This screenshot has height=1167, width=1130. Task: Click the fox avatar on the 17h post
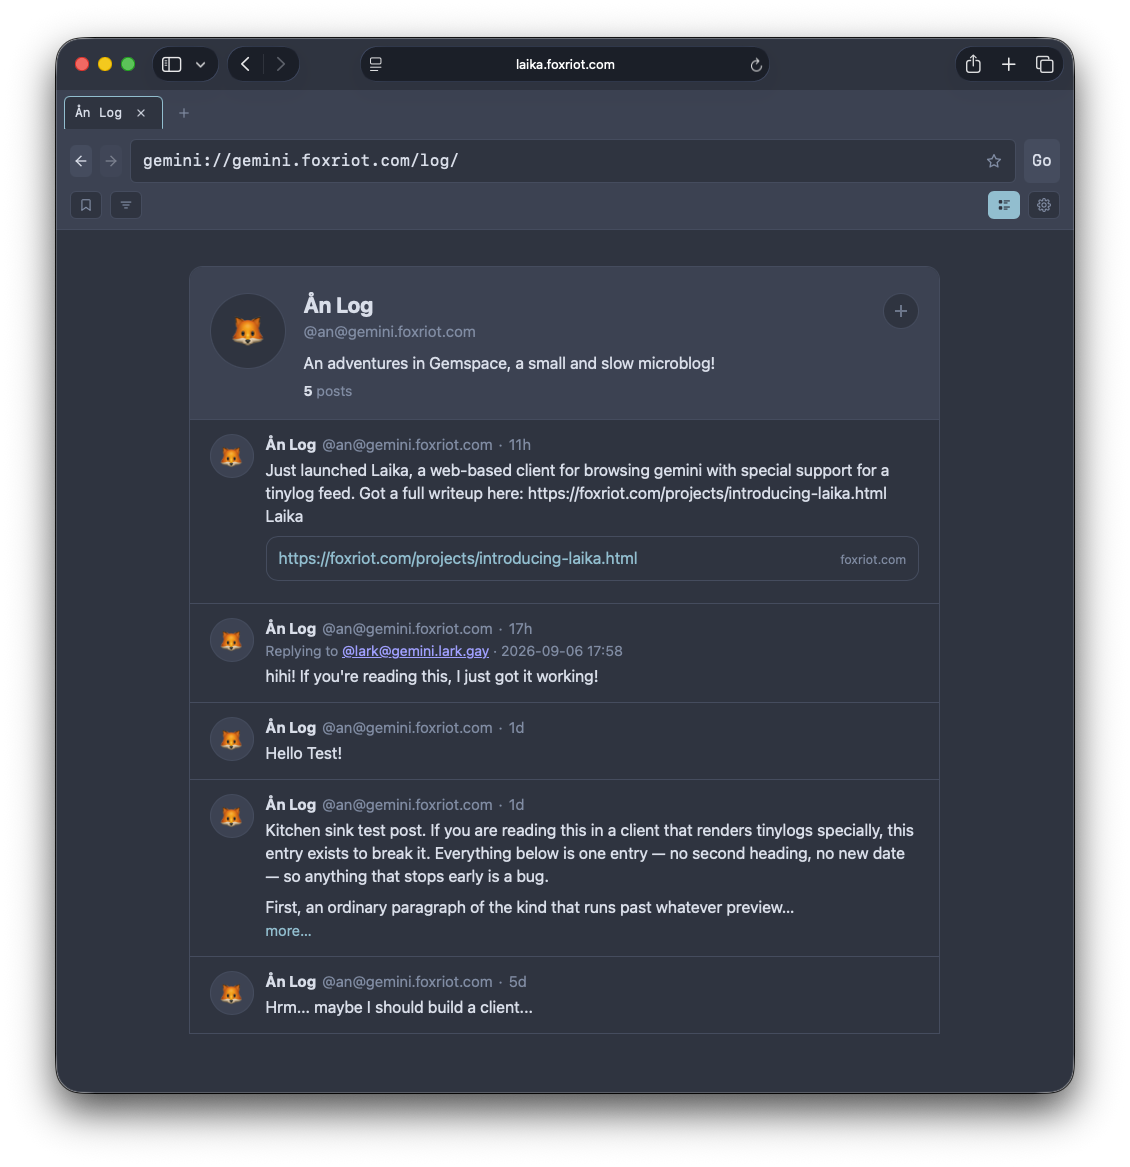pyautogui.click(x=232, y=640)
